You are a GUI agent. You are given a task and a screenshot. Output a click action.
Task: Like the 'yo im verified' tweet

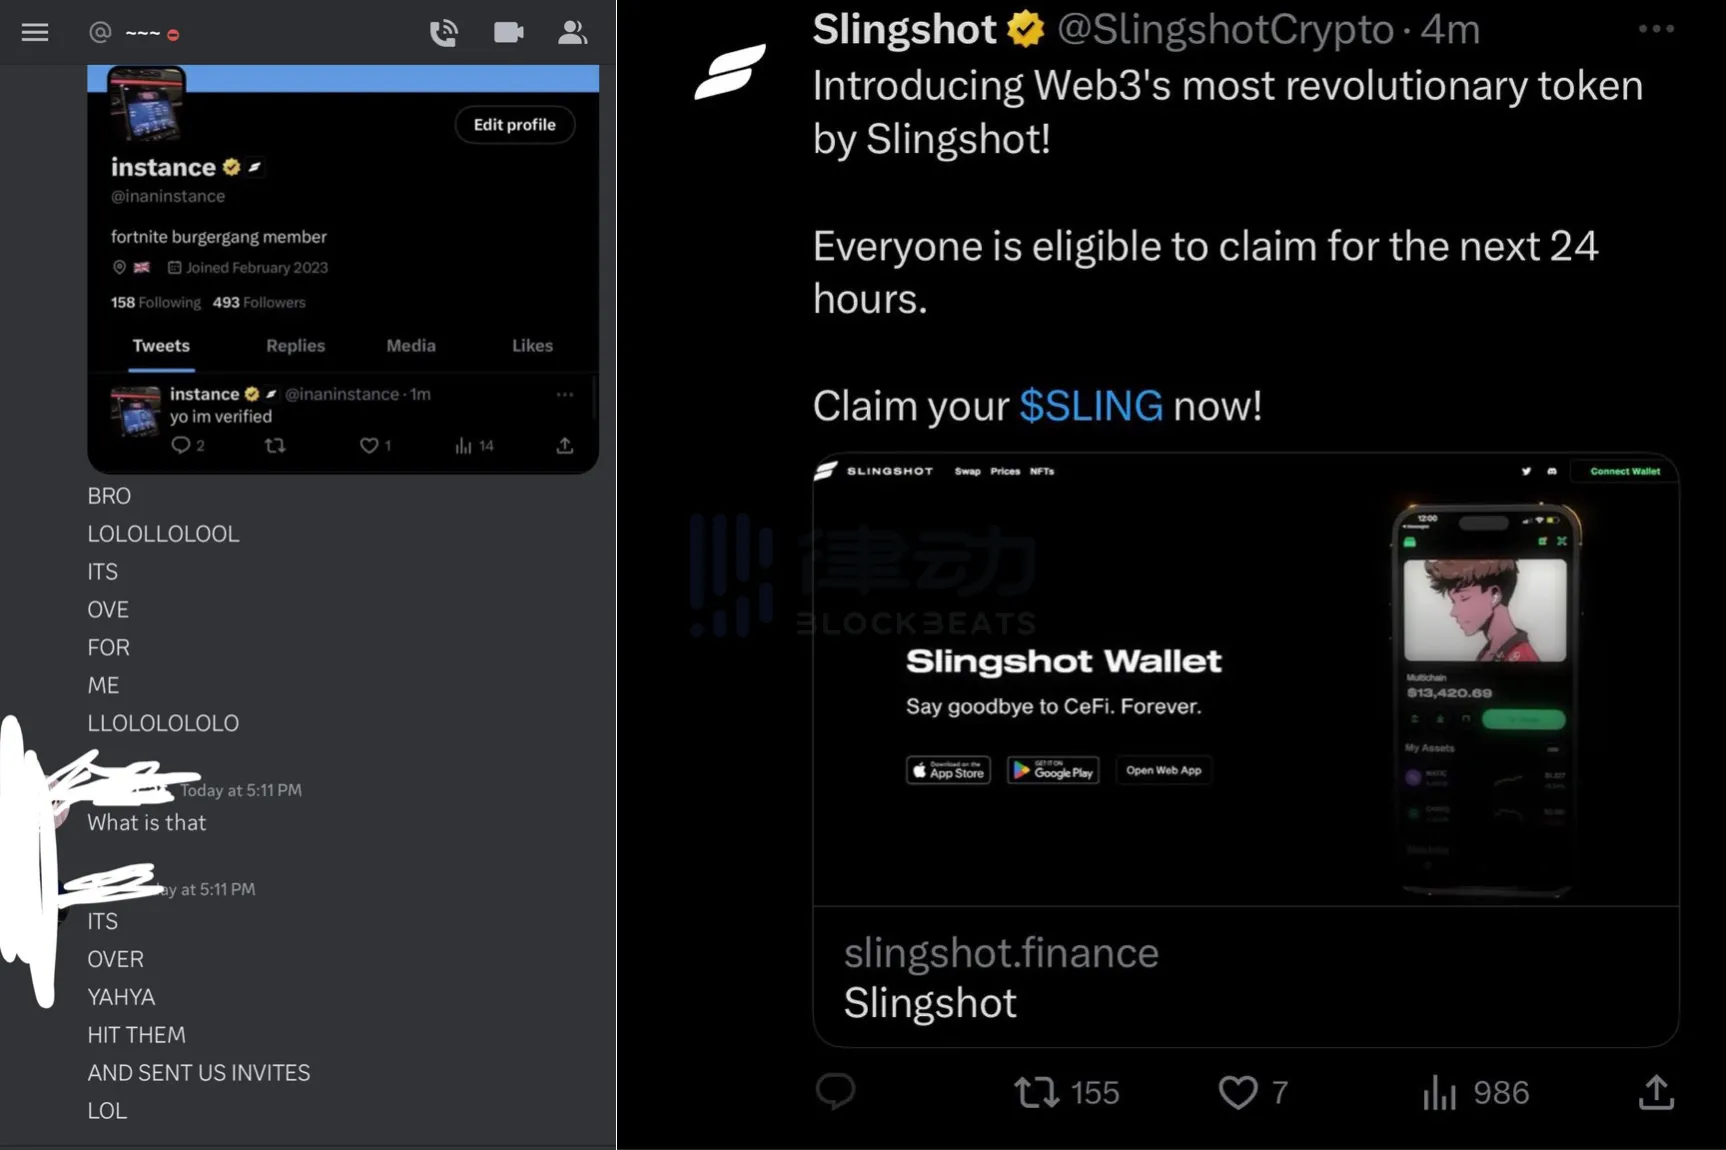pos(369,446)
